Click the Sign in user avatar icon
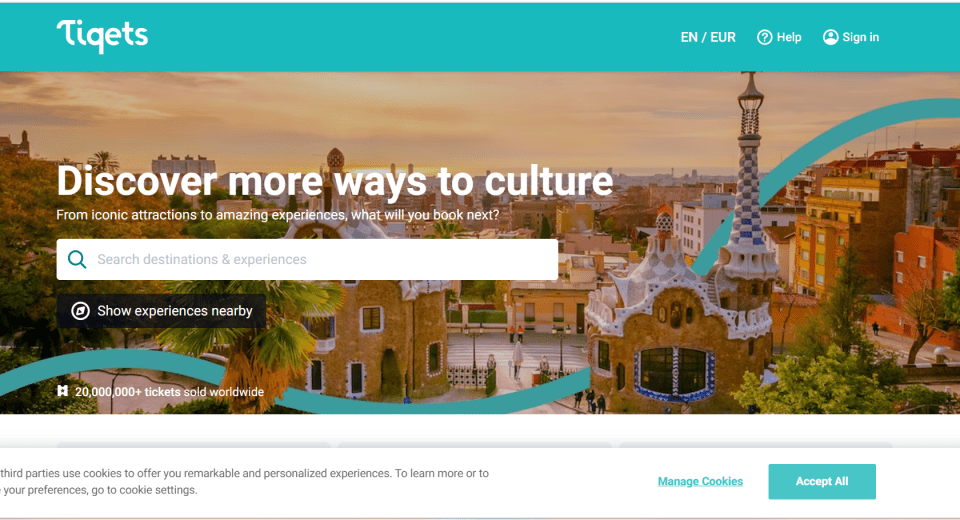The image size is (960, 520). tap(830, 37)
